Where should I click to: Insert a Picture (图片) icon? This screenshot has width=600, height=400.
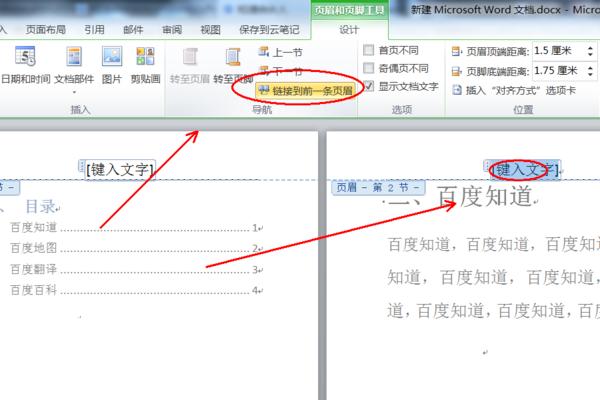112,57
